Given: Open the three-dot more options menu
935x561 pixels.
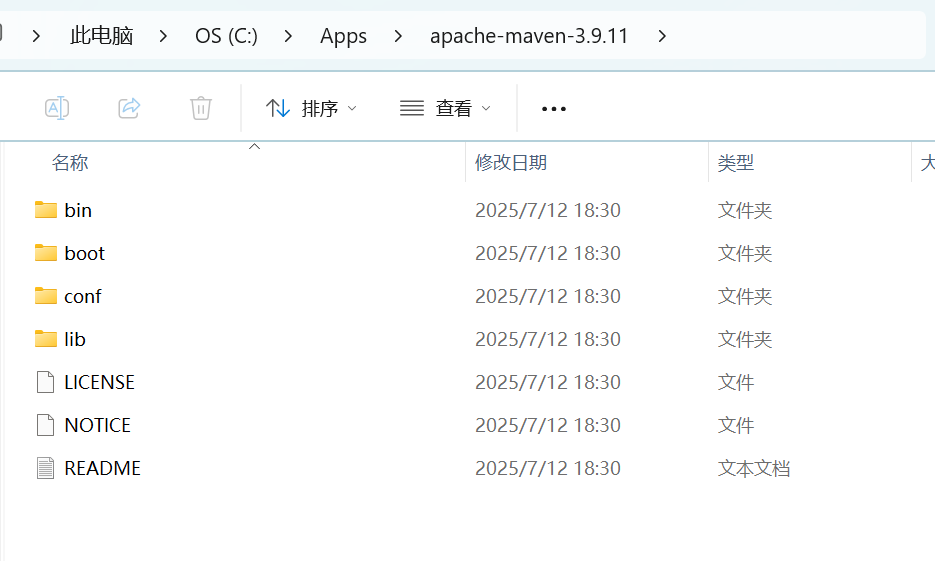Looking at the screenshot, I should pos(553,109).
